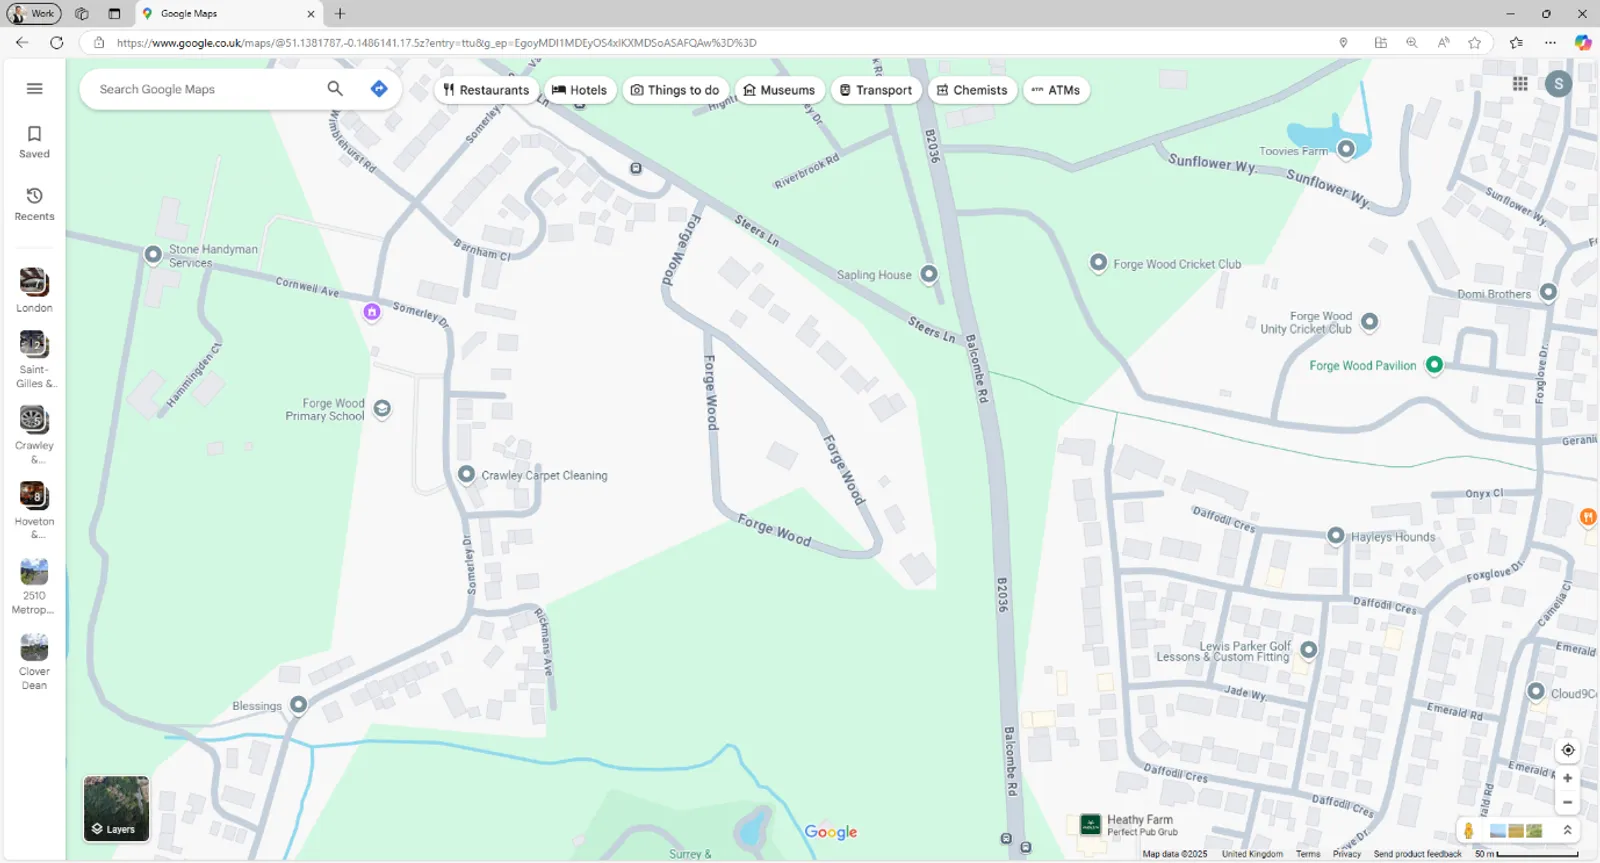Select the Hayleys Hounds marker

point(1335,536)
